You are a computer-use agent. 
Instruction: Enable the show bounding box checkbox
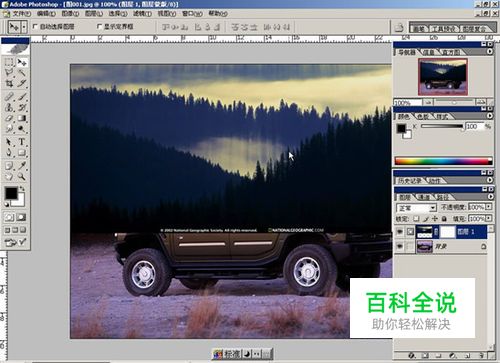[x=99, y=26]
